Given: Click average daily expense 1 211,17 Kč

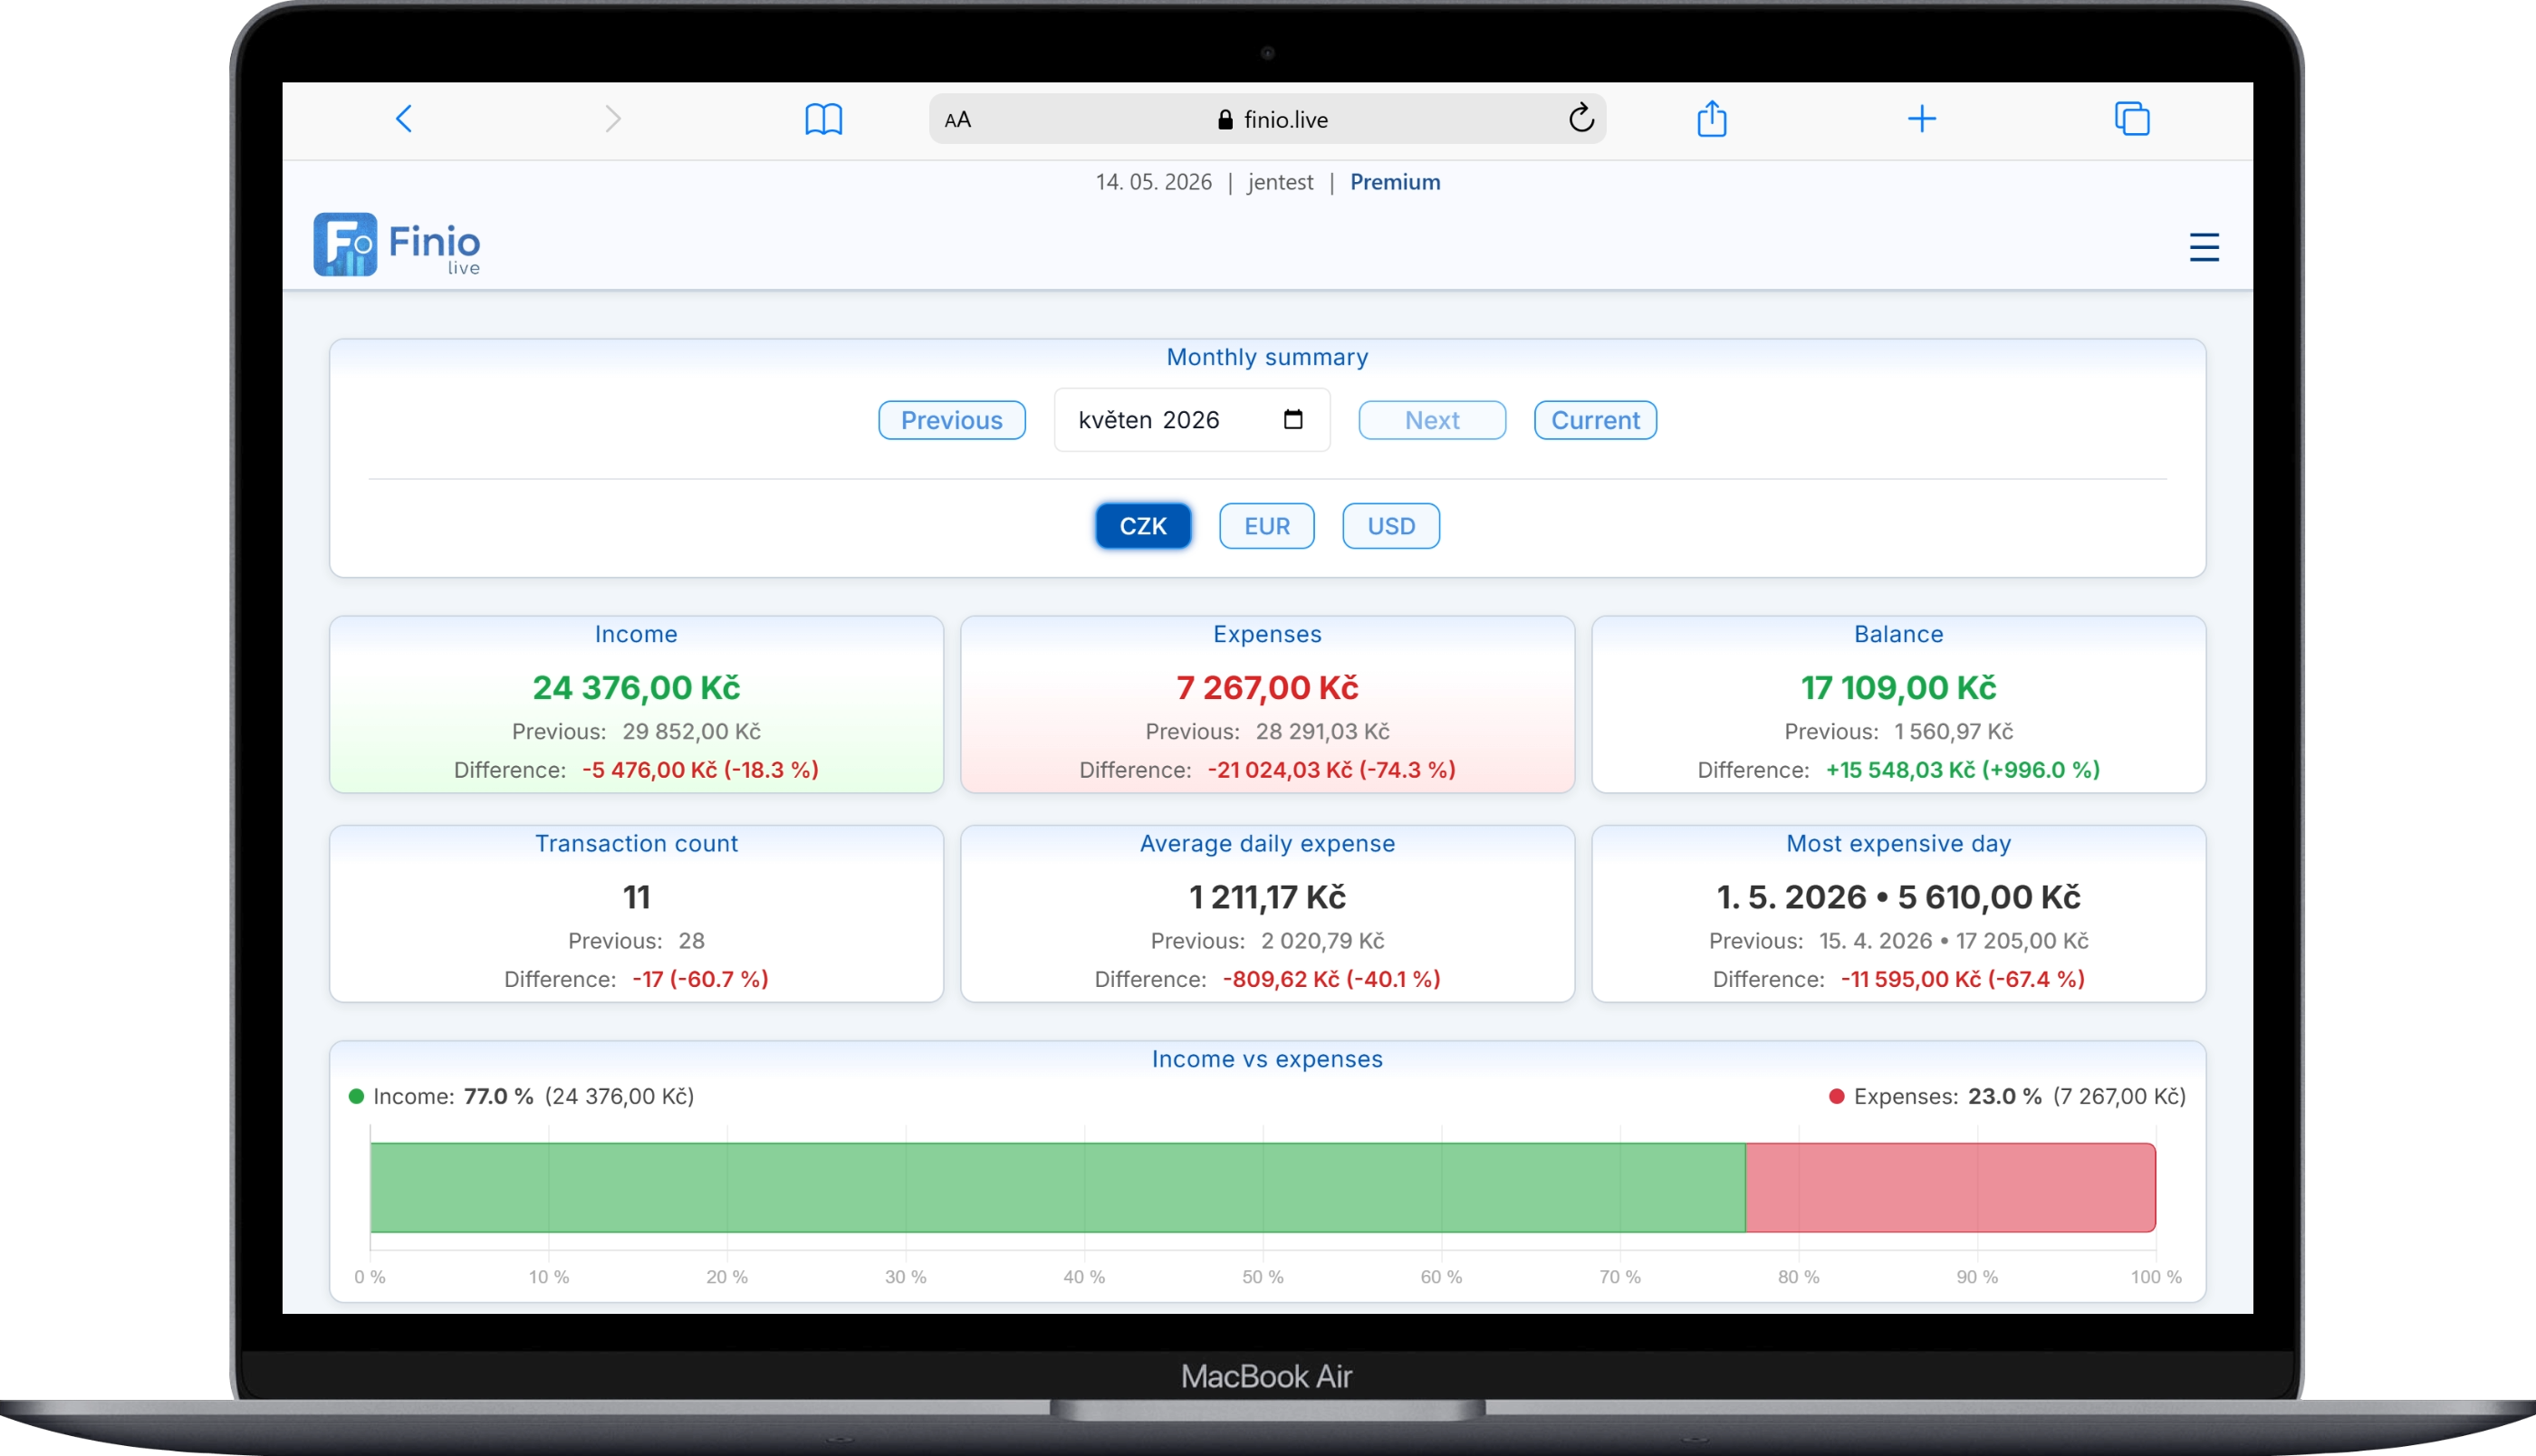Looking at the screenshot, I should coord(1267,897).
